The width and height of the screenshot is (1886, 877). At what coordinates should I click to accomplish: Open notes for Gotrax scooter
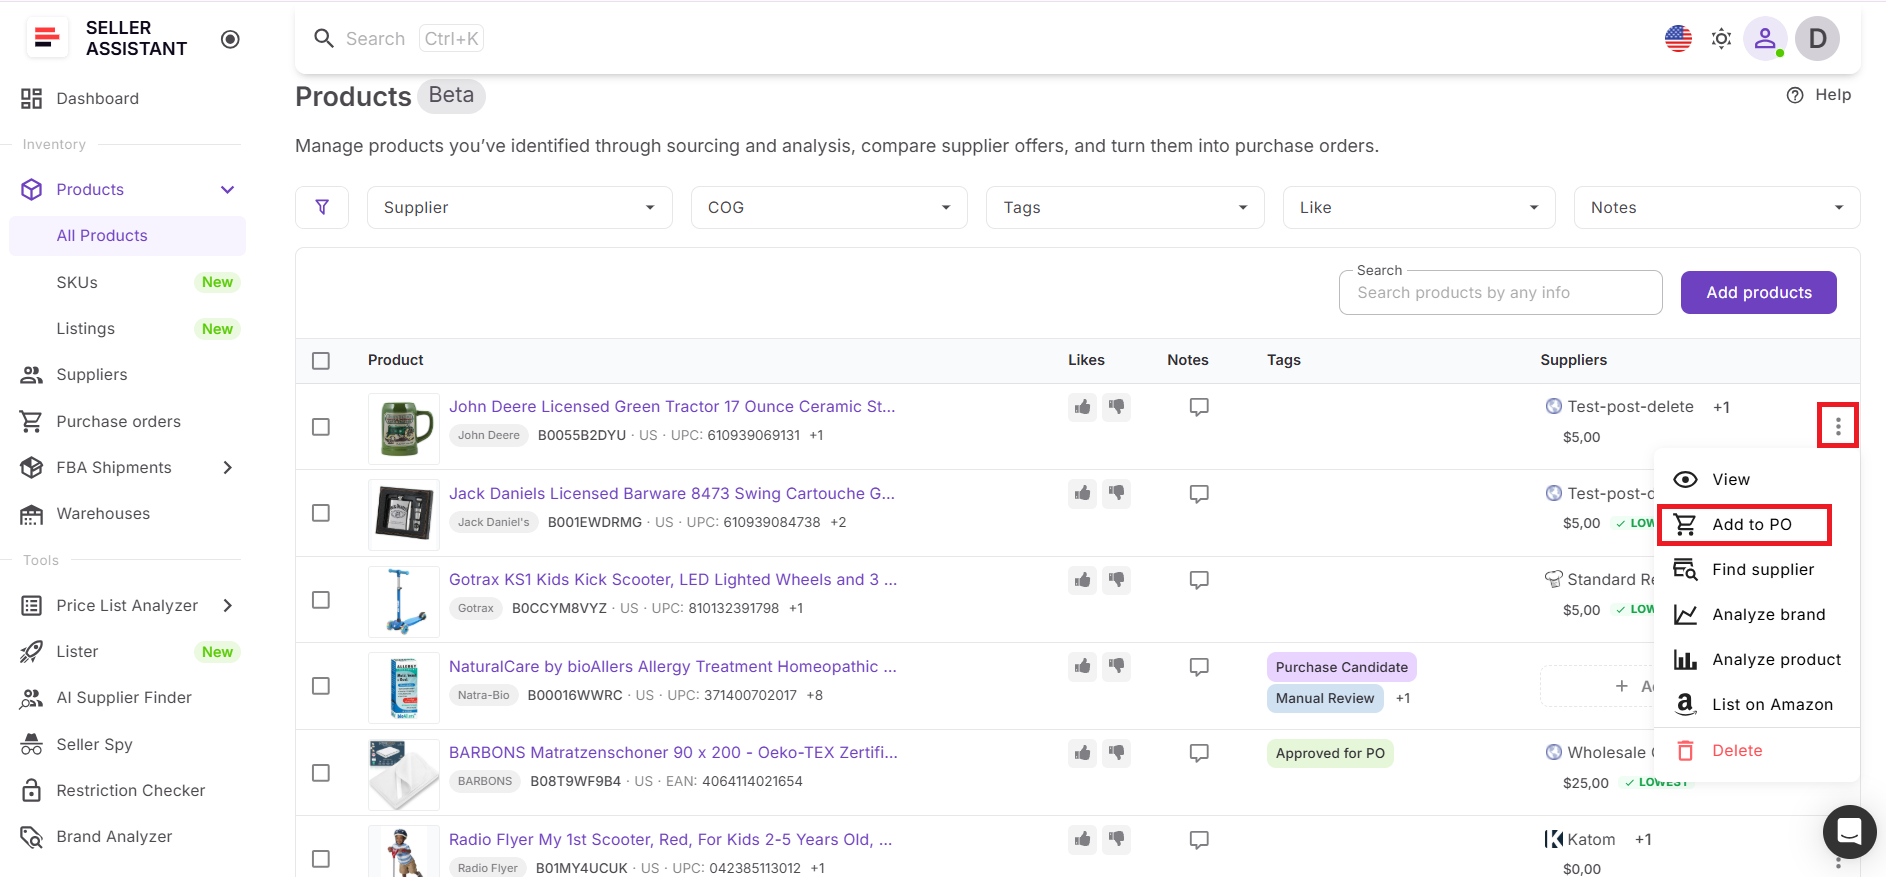point(1199,580)
